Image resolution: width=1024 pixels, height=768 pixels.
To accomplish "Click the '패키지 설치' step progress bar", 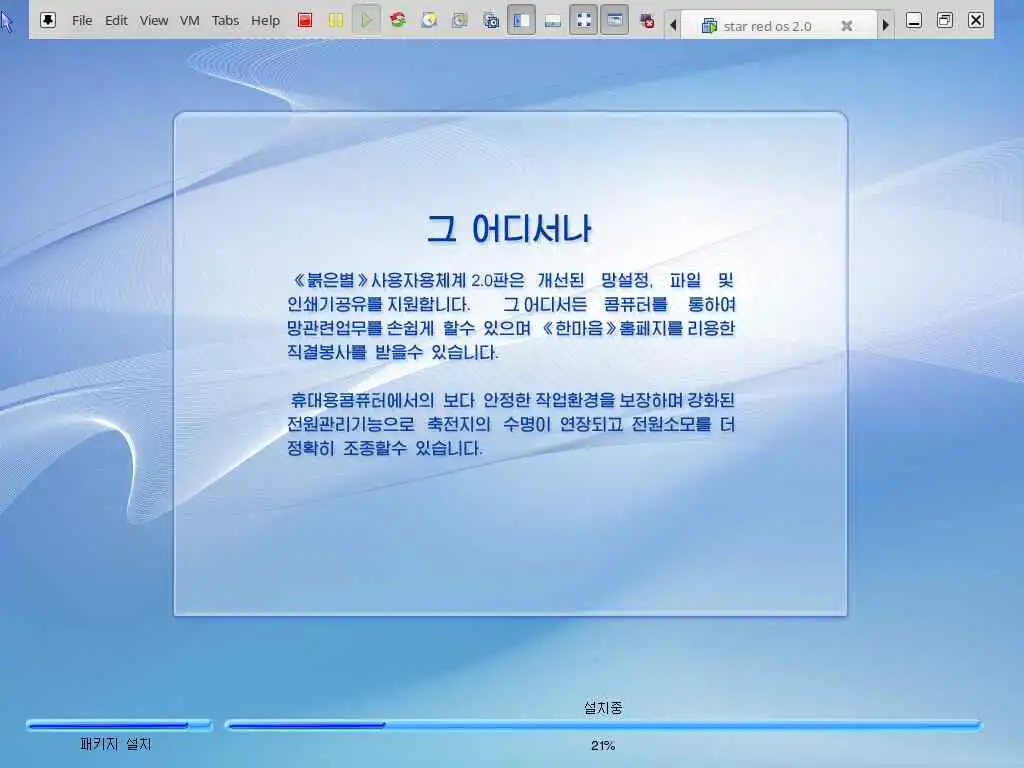I will coord(120,725).
